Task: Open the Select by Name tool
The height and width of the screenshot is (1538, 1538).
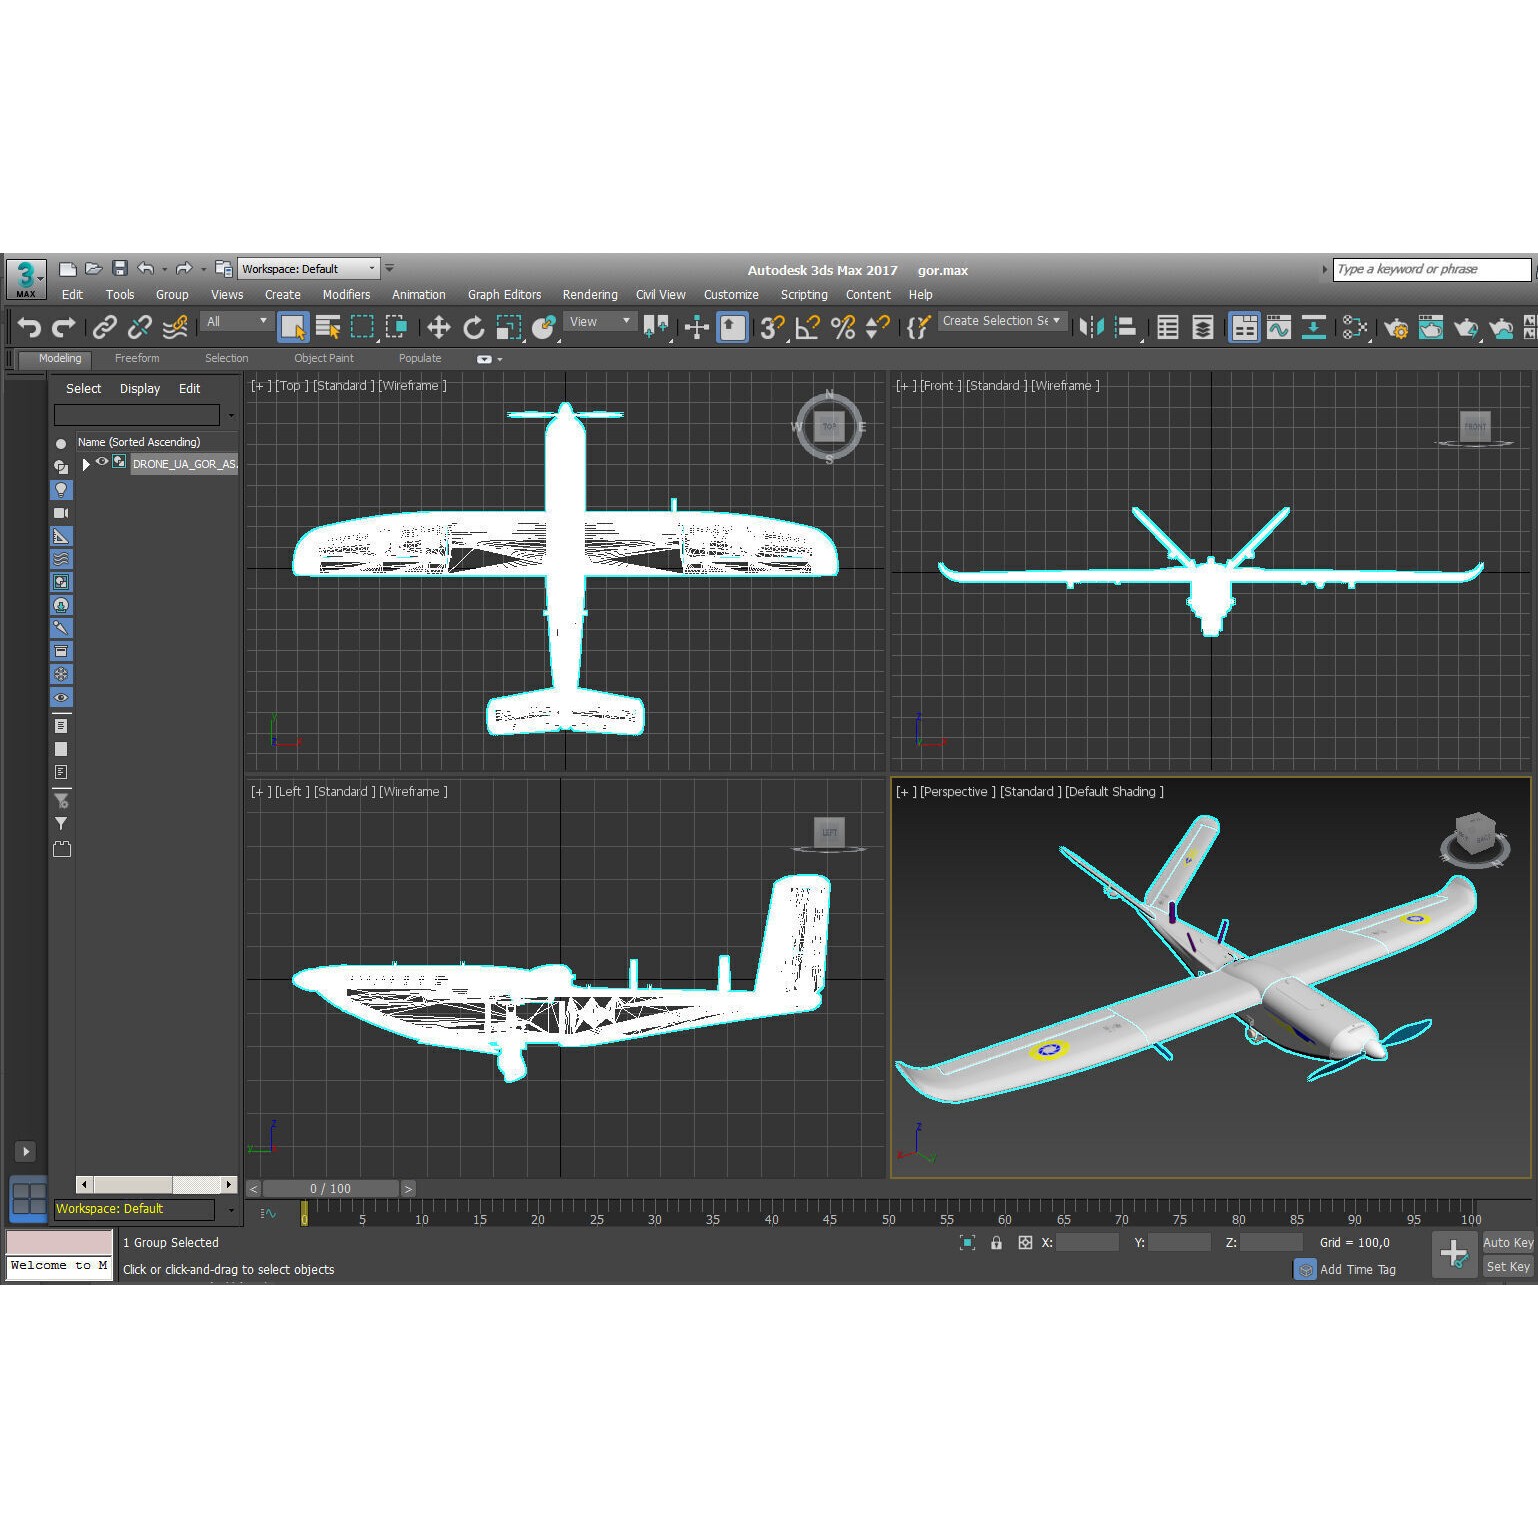Action: point(327,327)
